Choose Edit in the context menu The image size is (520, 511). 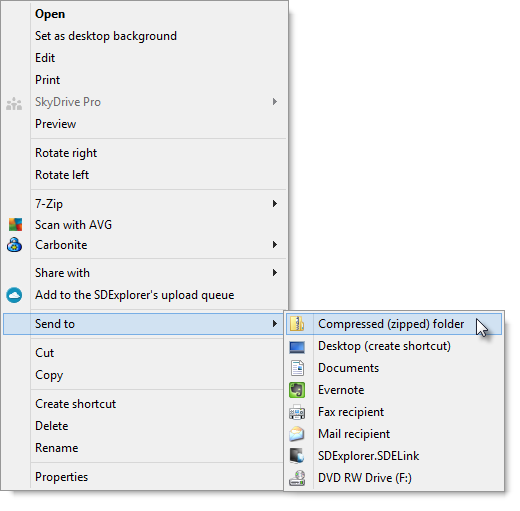pos(144,58)
